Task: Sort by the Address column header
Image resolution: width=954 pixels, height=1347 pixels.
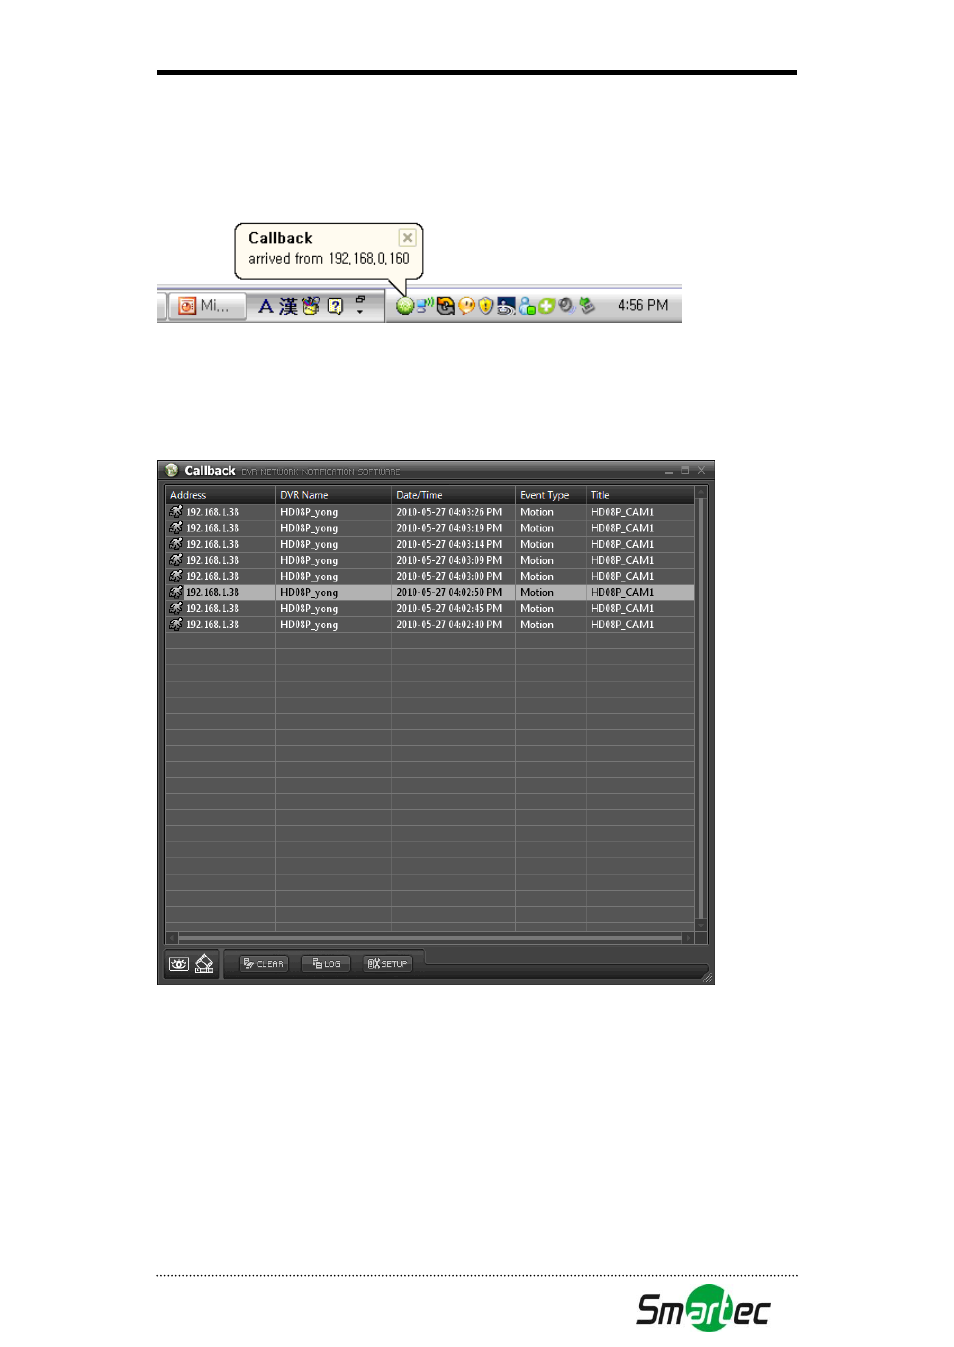Action: (220, 495)
